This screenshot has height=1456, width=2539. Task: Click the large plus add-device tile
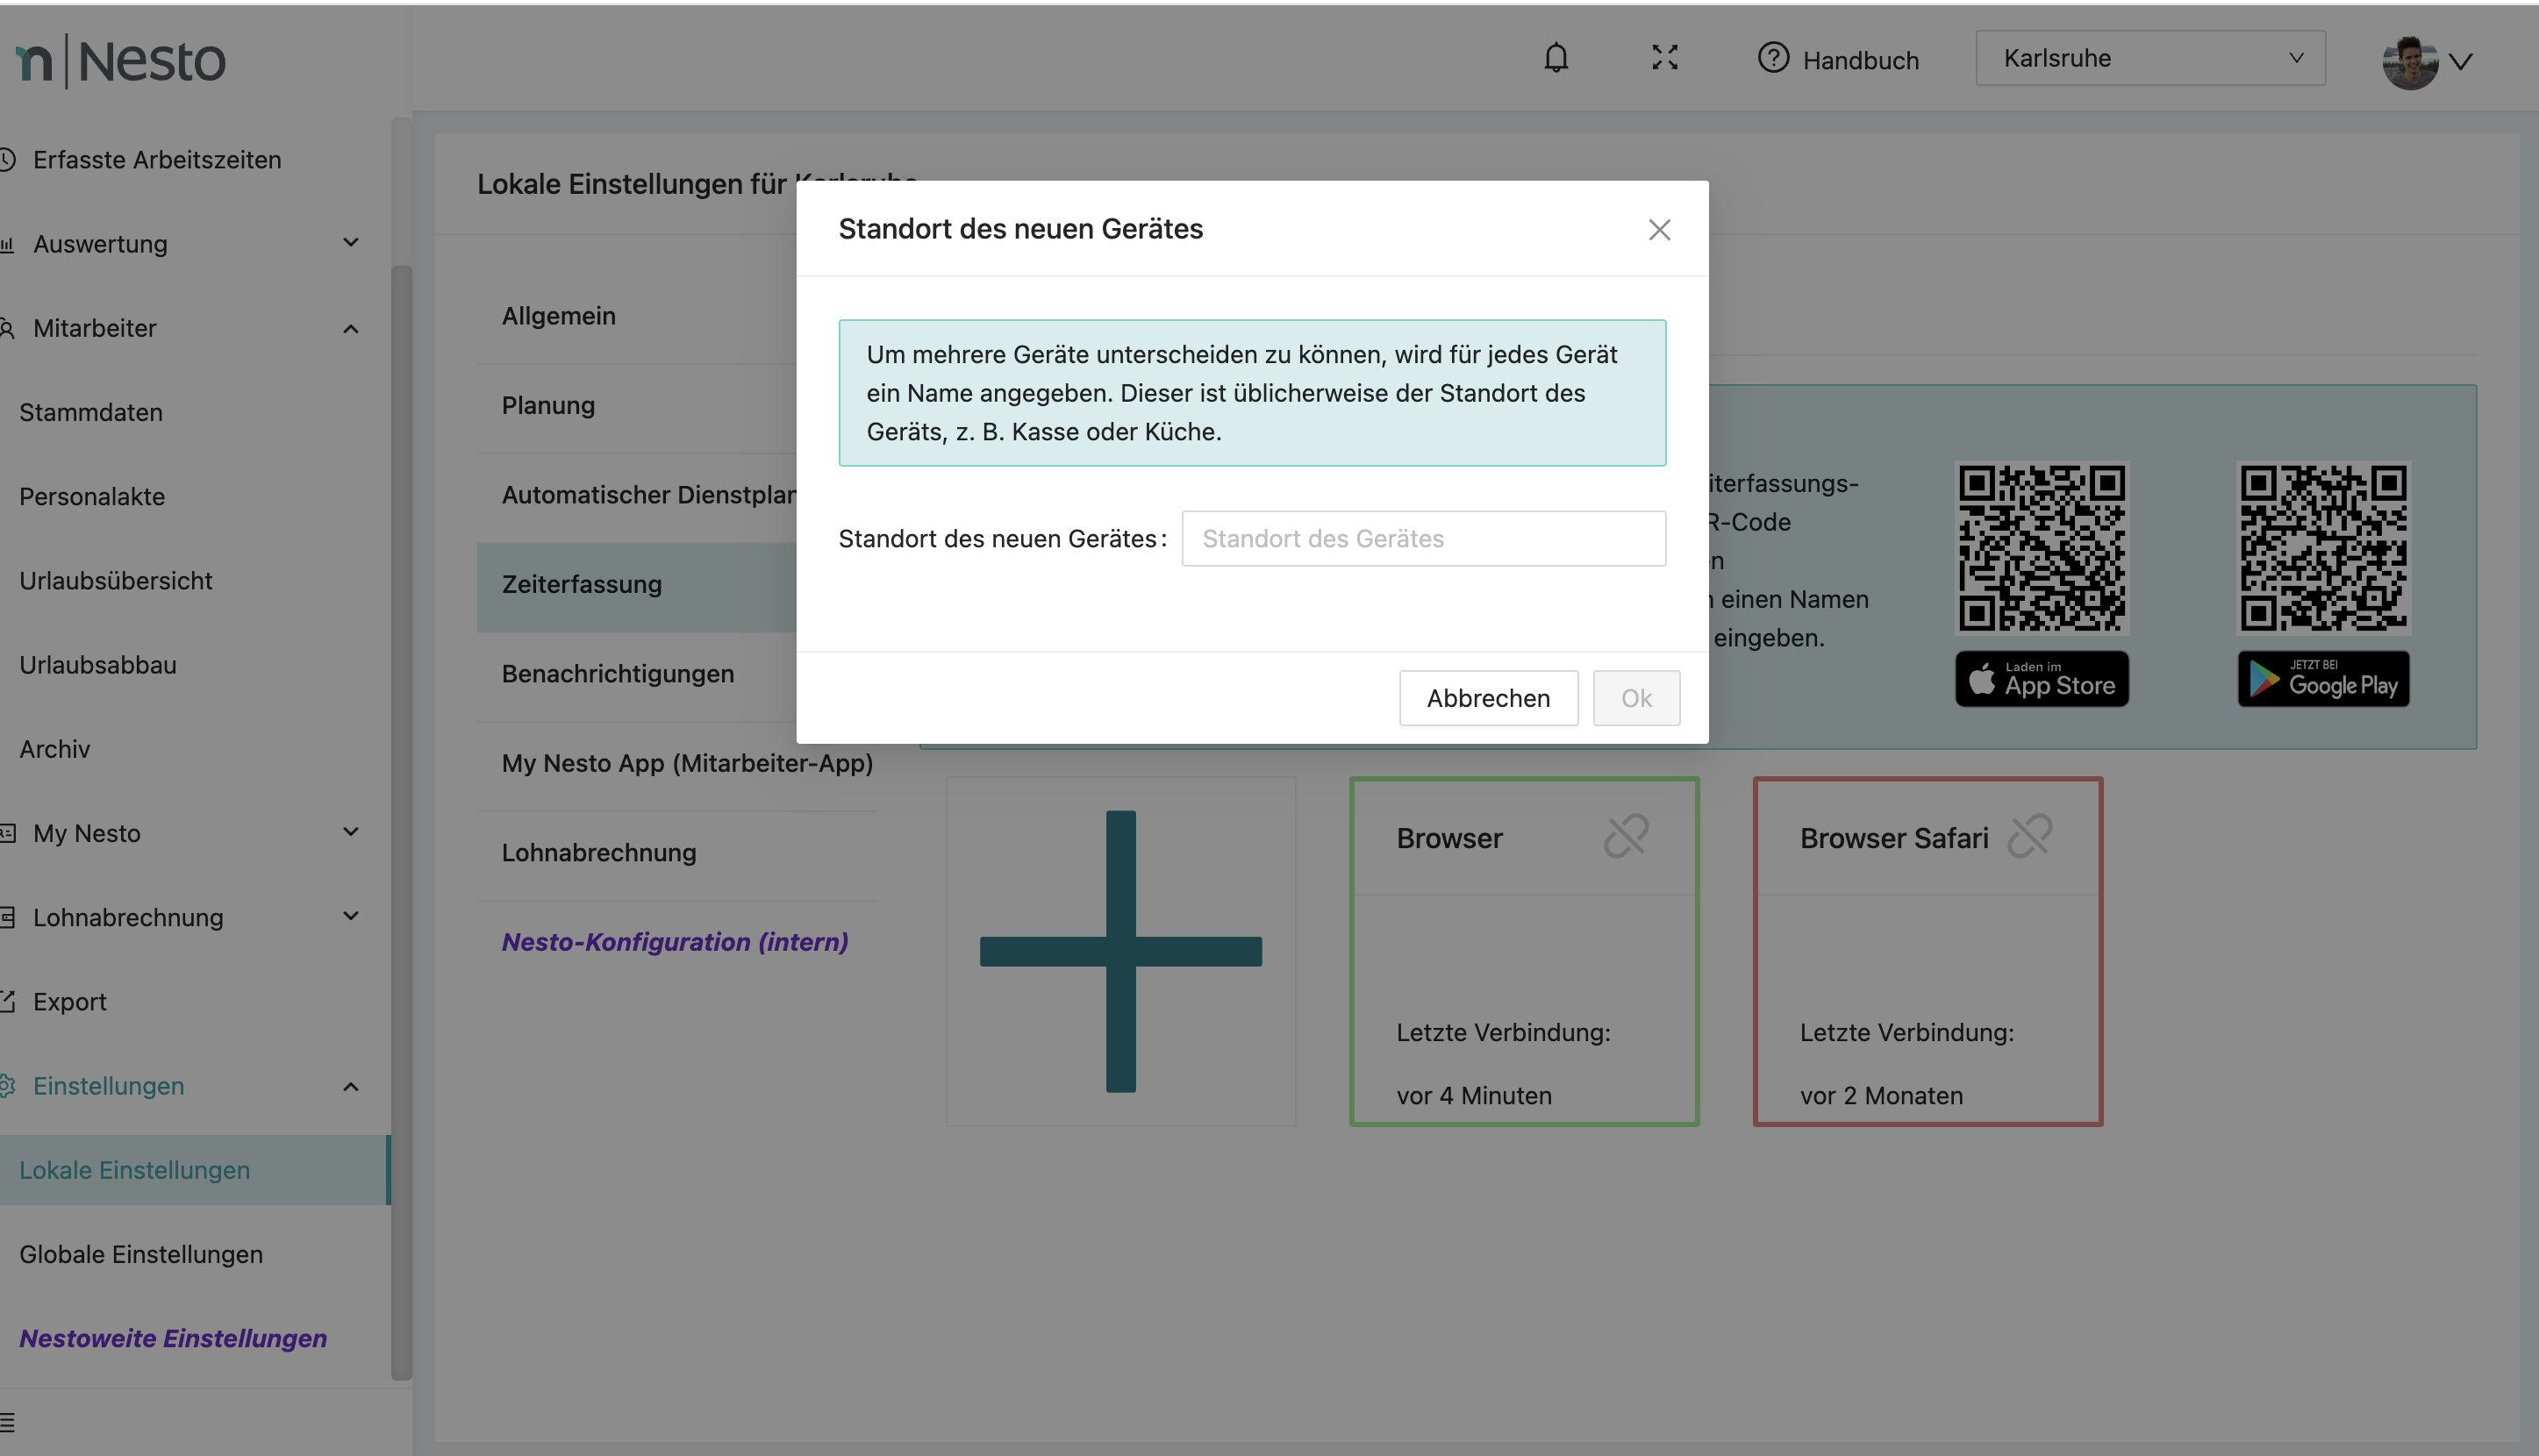(x=1120, y=951)
